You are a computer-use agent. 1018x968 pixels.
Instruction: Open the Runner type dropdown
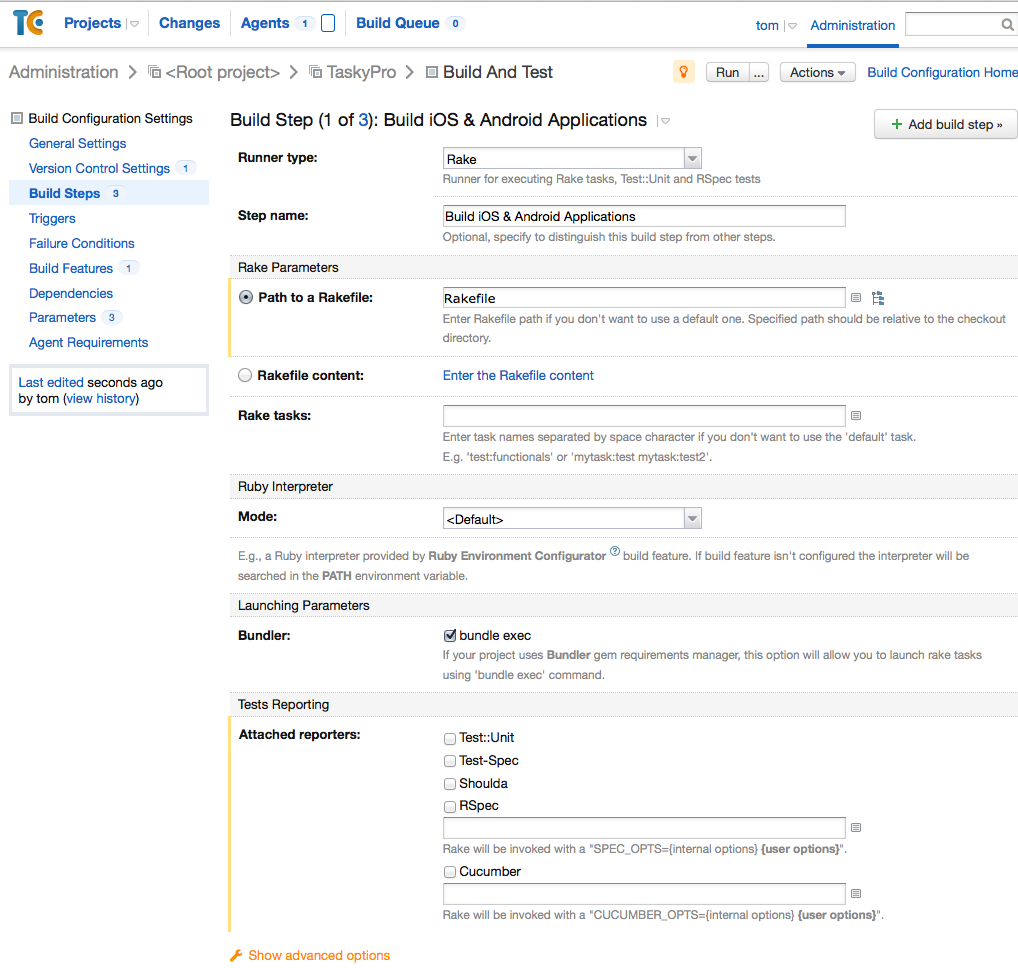[x=691, y=157]
